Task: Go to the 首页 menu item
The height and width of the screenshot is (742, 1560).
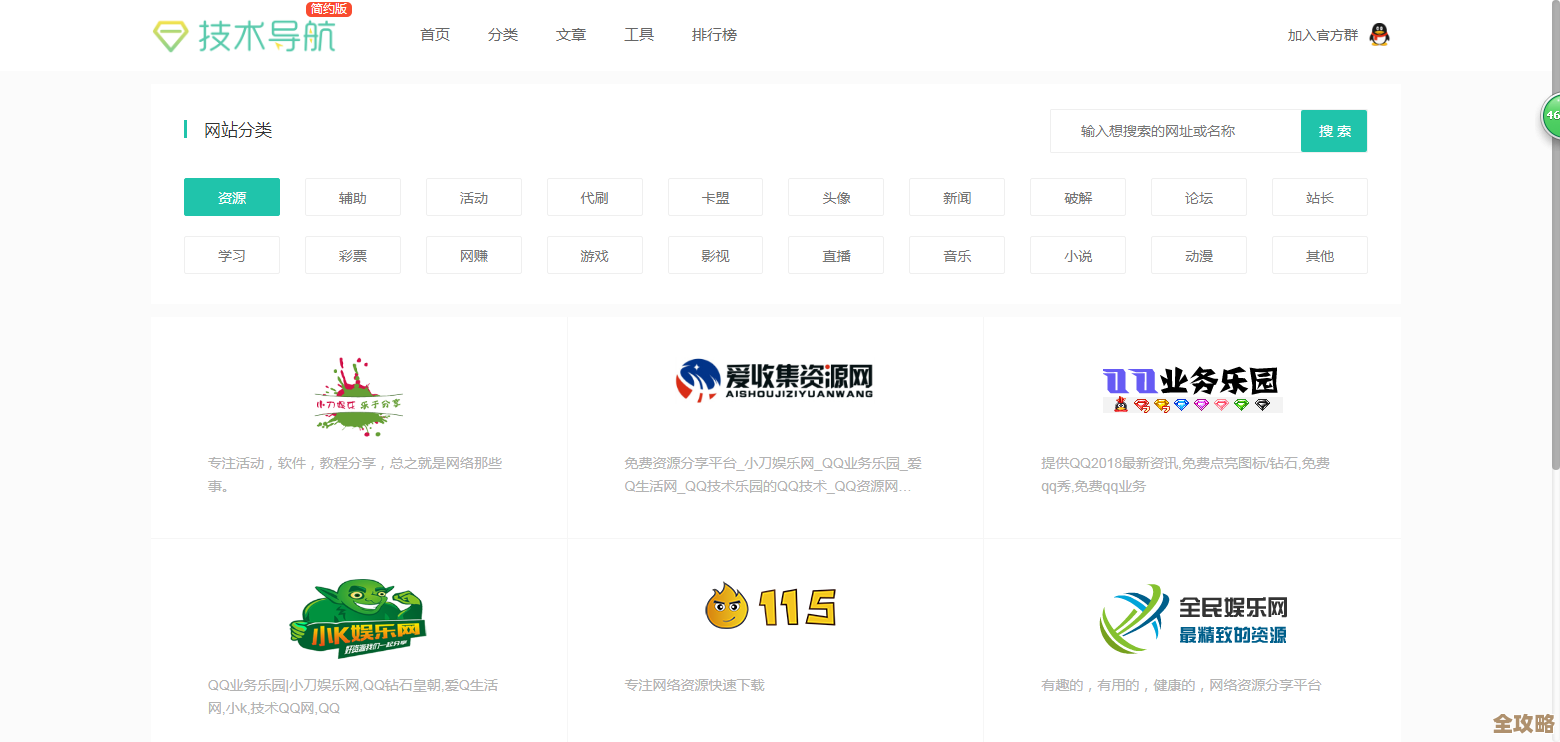Action: pyautogui.click(x=435, y=34)
